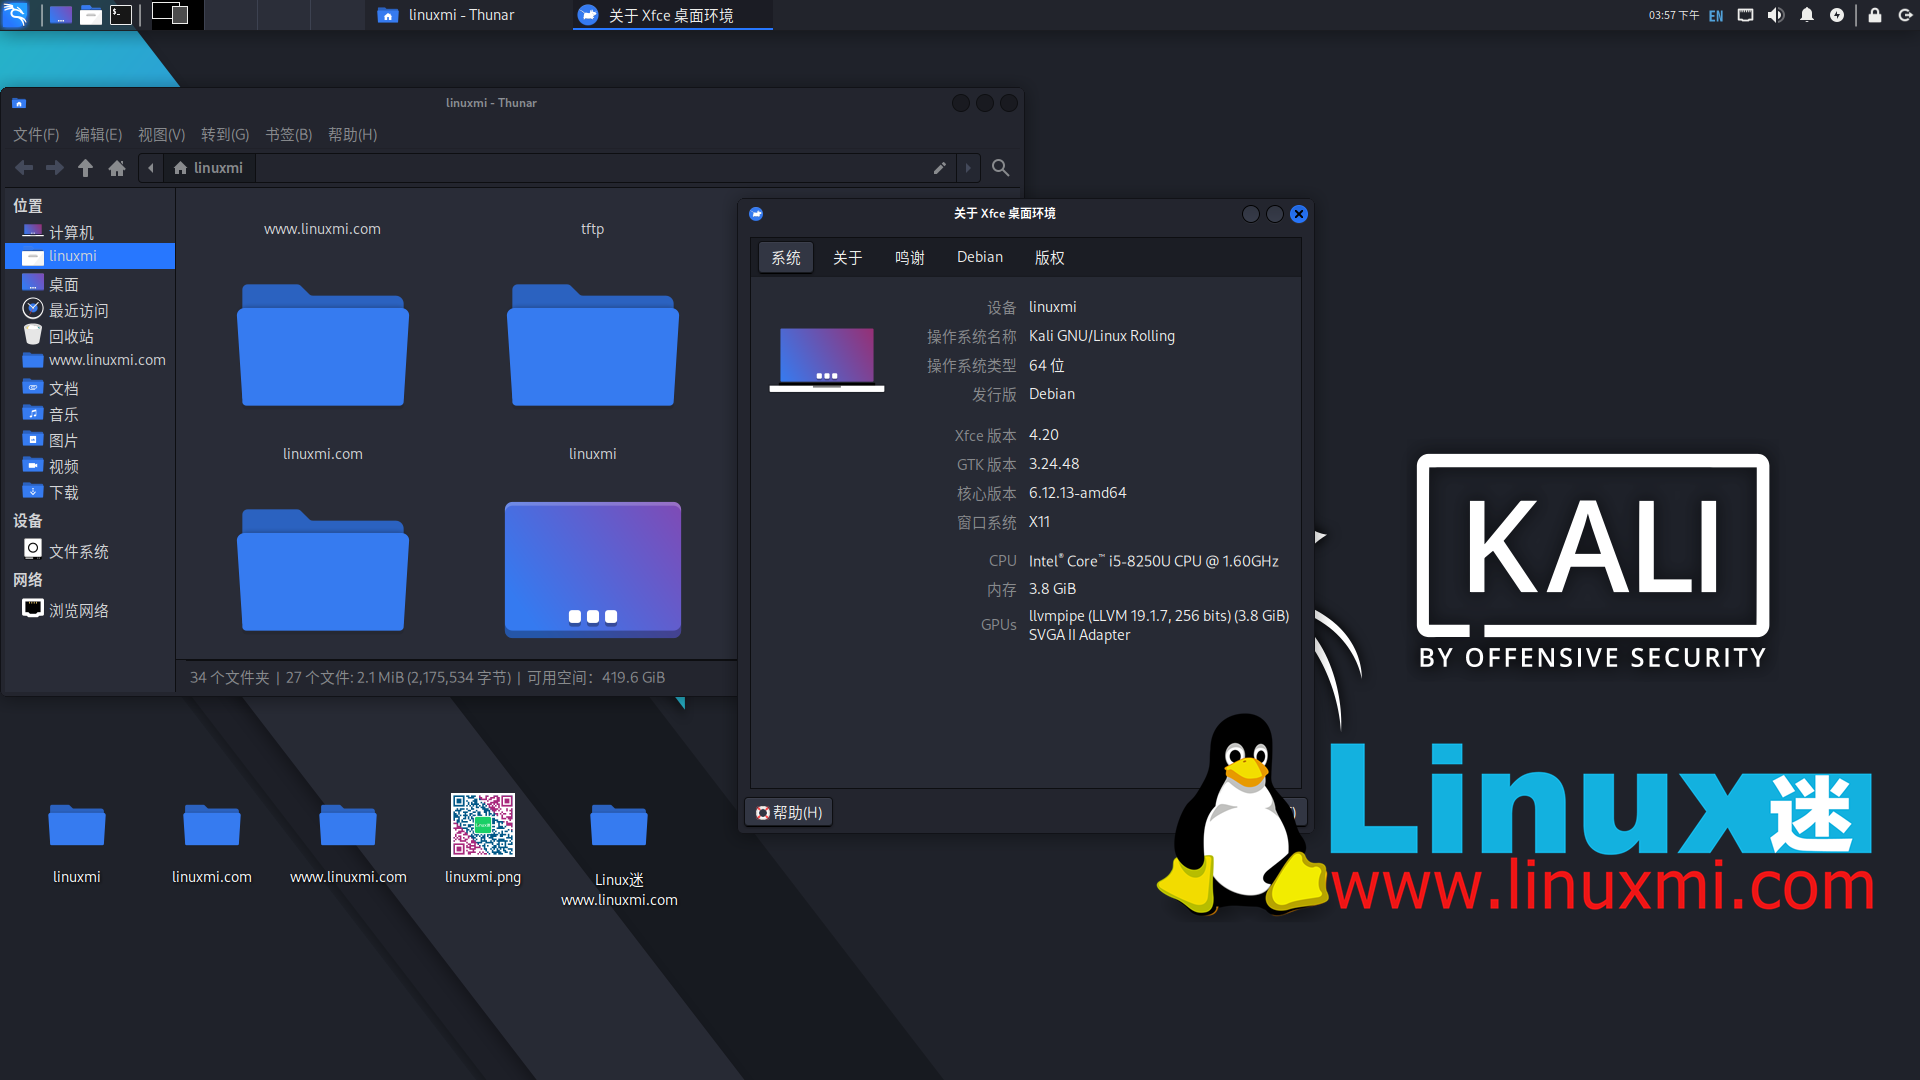Select 音乐 in Thunar sidebar
1920x1080 pixels.
click(90, 414)
